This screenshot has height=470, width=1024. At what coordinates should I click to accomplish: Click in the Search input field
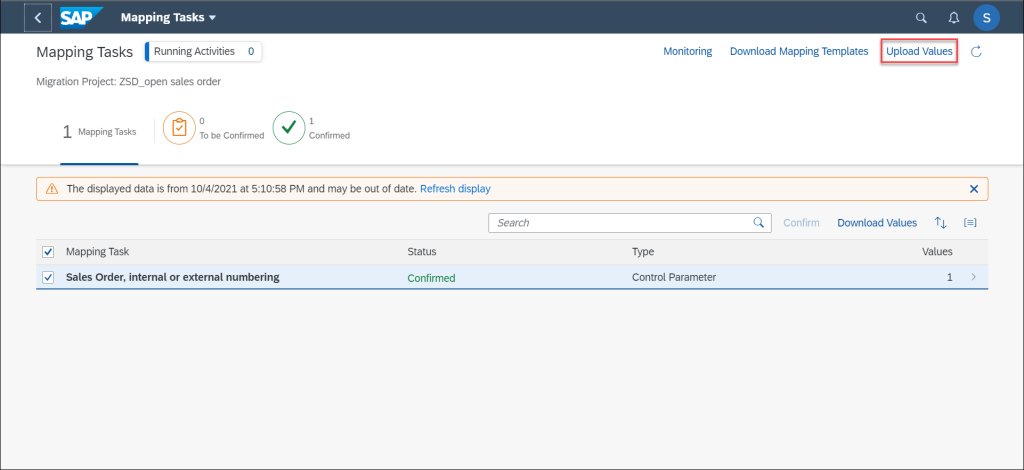point(630,223)
